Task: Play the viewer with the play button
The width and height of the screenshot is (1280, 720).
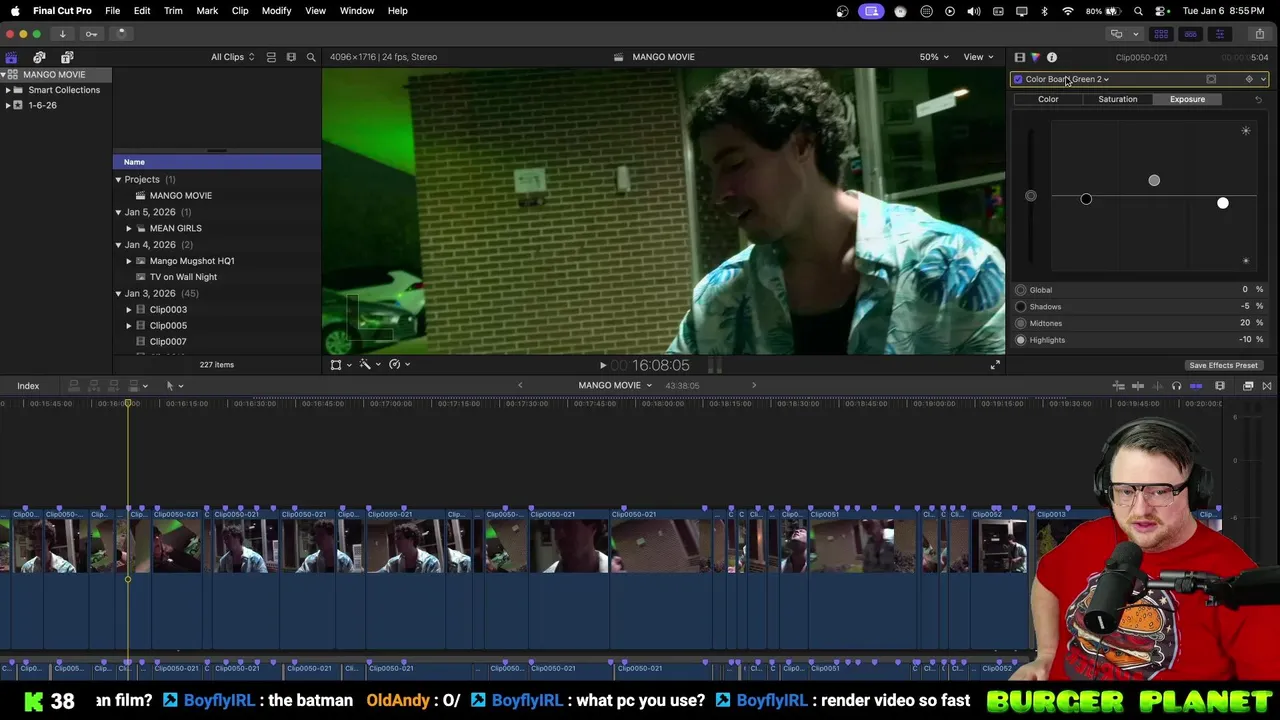Action: click(x=602, y=366)
